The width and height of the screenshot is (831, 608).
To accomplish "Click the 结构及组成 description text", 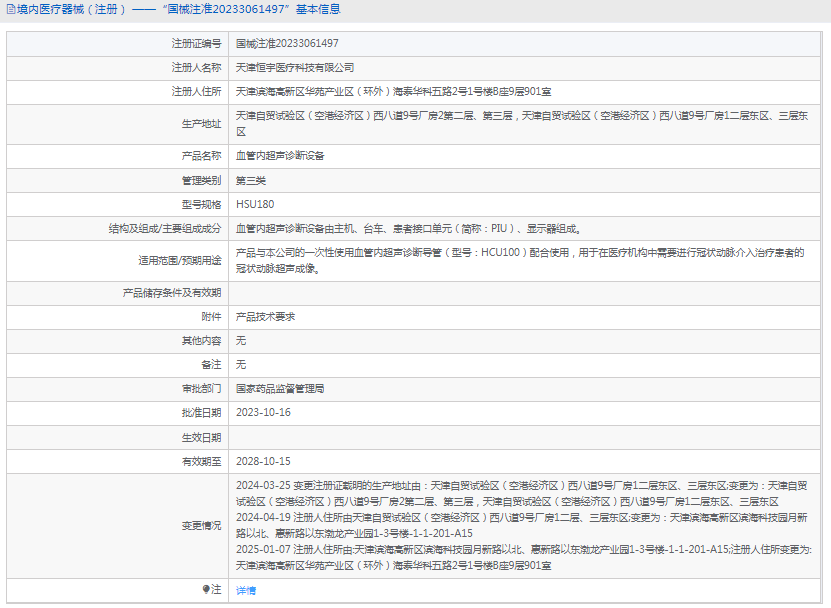I will point(409,229).
